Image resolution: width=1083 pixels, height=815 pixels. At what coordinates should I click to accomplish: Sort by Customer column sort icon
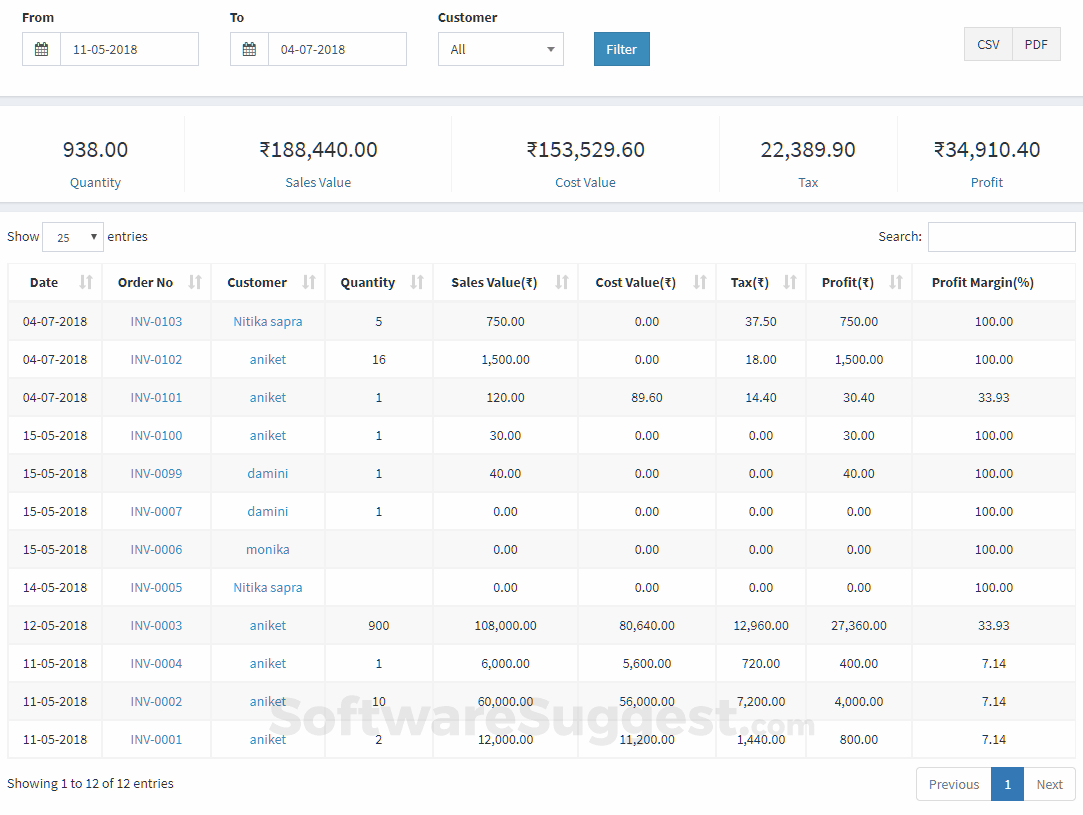[309, 282]
